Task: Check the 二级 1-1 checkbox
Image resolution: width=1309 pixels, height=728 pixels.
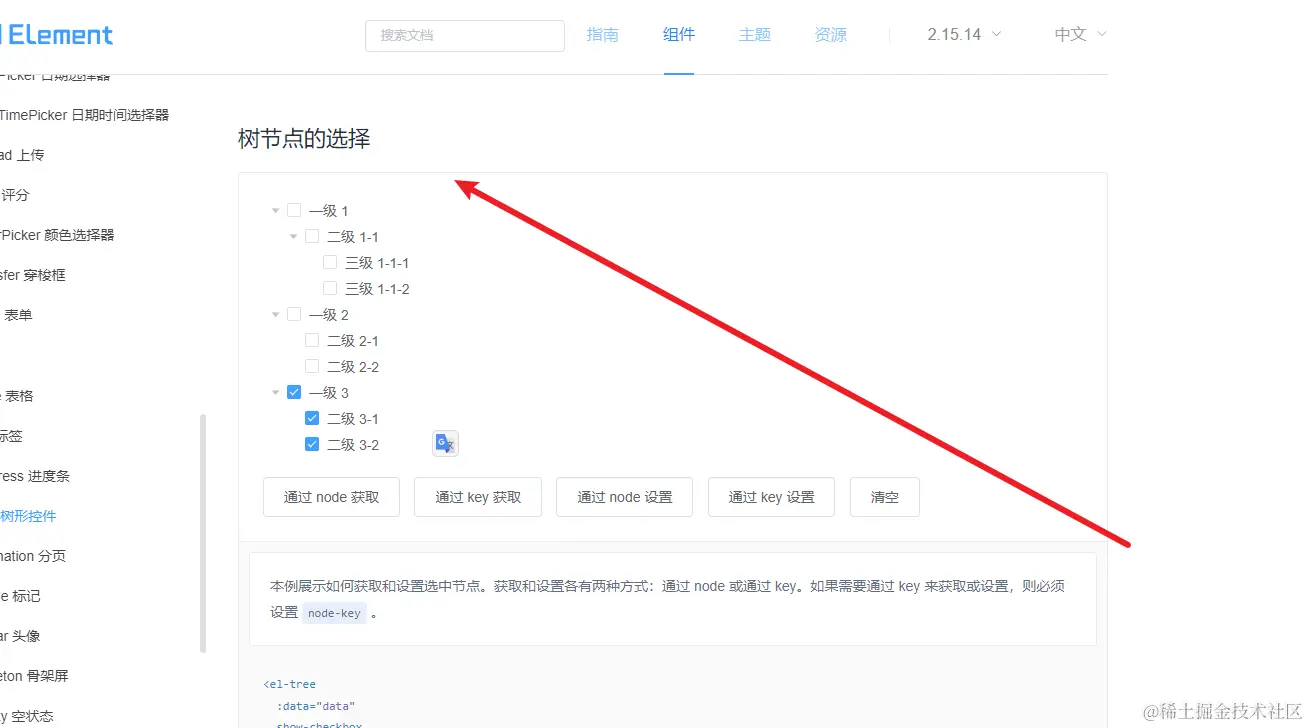Action: (312, 237)
